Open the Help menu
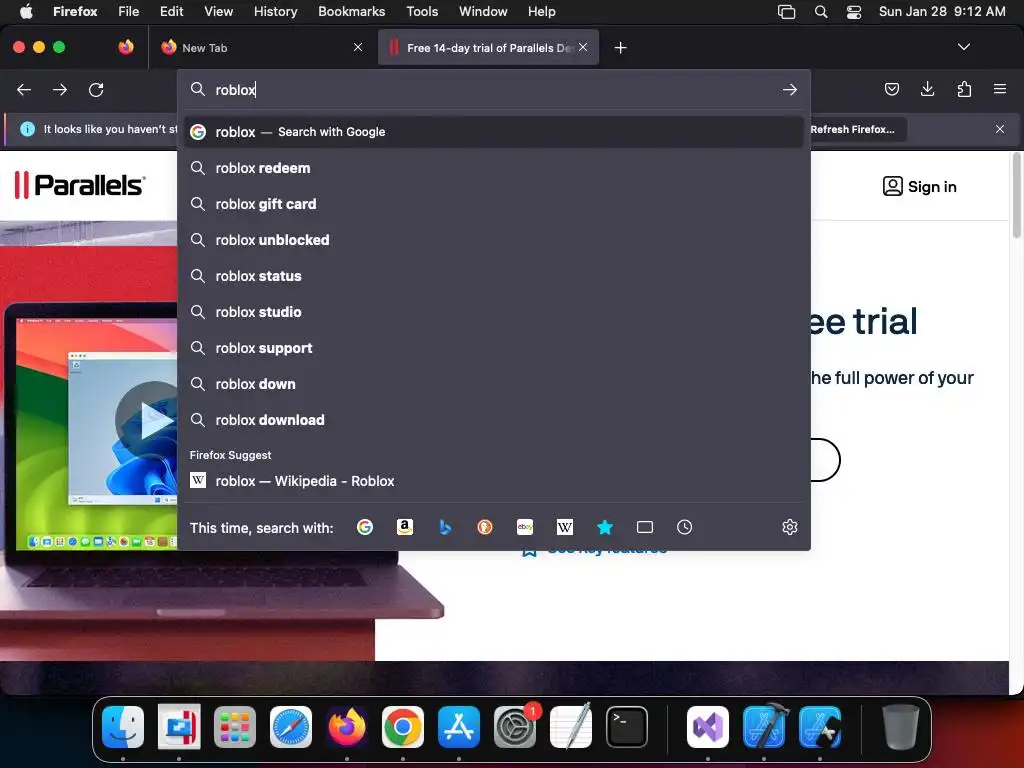The width and height of the screenshot is (1024, 768). tap(541, 12)
